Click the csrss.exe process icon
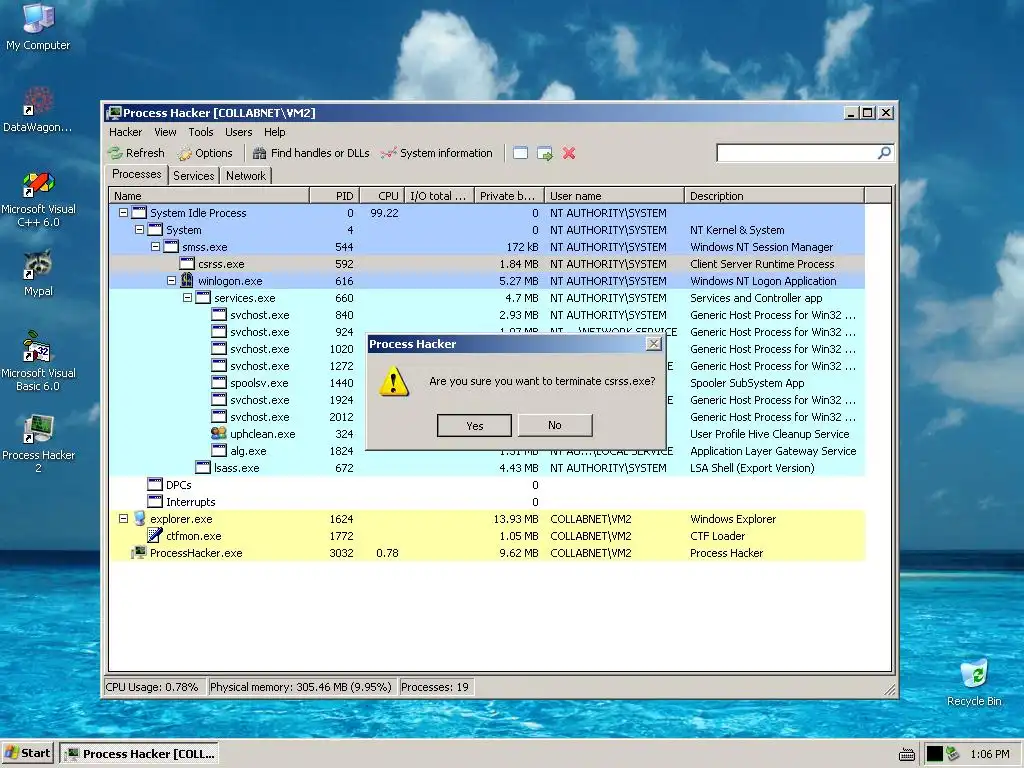Image resolution: width=1024 pixels, height=768 pixels. pyautogui.click(x=187, y=264)
